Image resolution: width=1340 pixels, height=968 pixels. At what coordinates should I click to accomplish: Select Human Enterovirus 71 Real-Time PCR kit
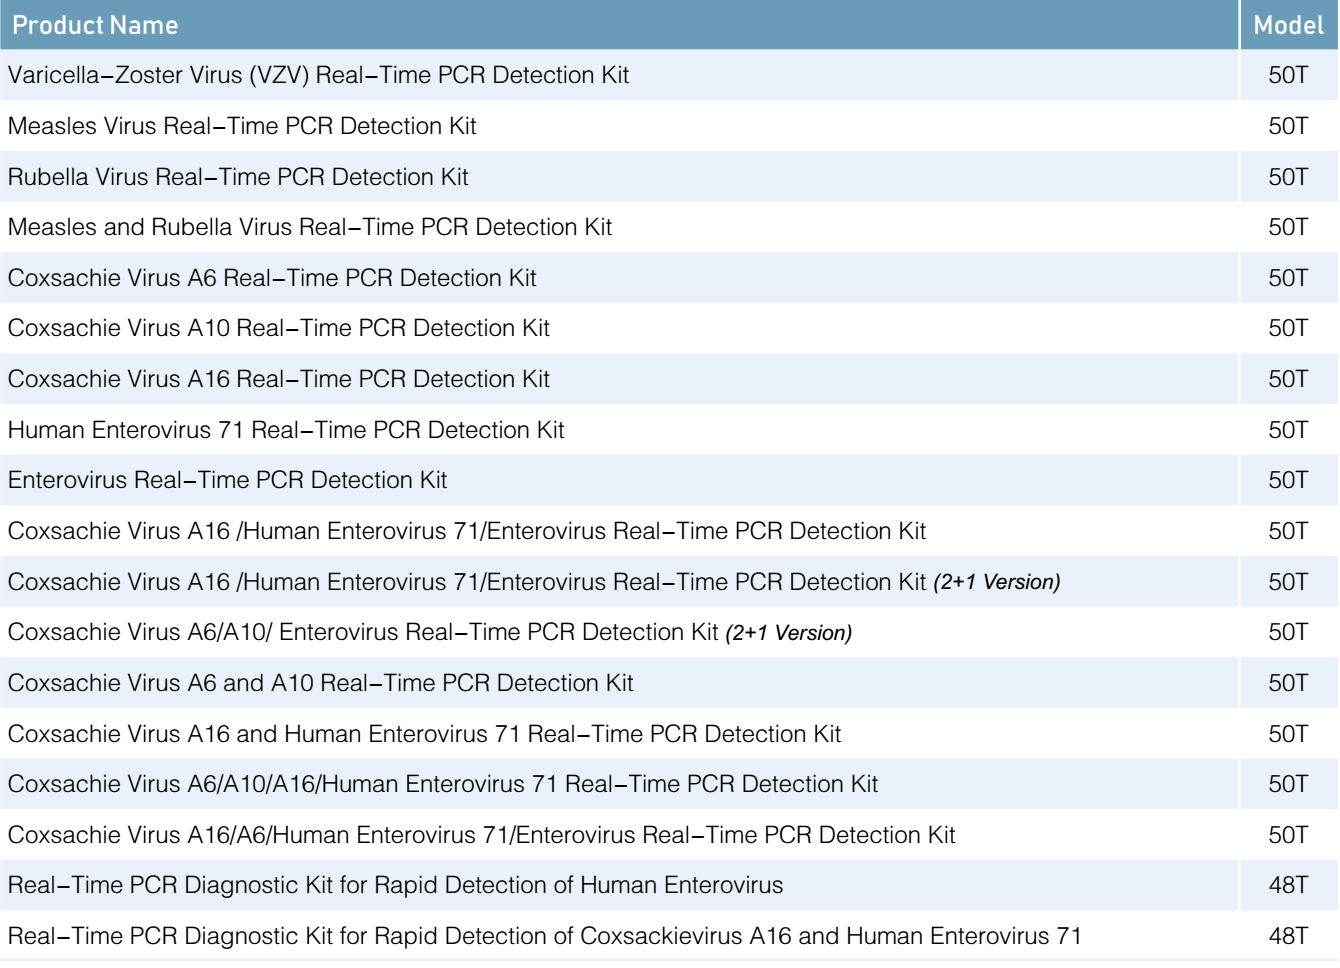(x=286, y=430)
